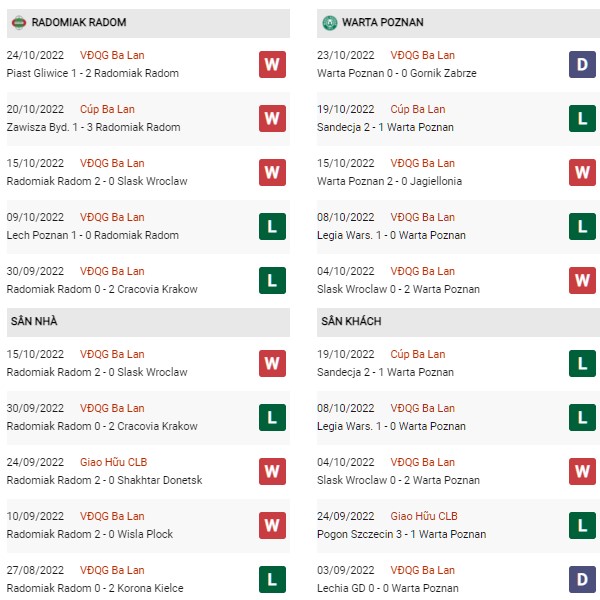Click W badge for Warta Poznan 2-0 Jagiellonia

[x=583, y=172]
